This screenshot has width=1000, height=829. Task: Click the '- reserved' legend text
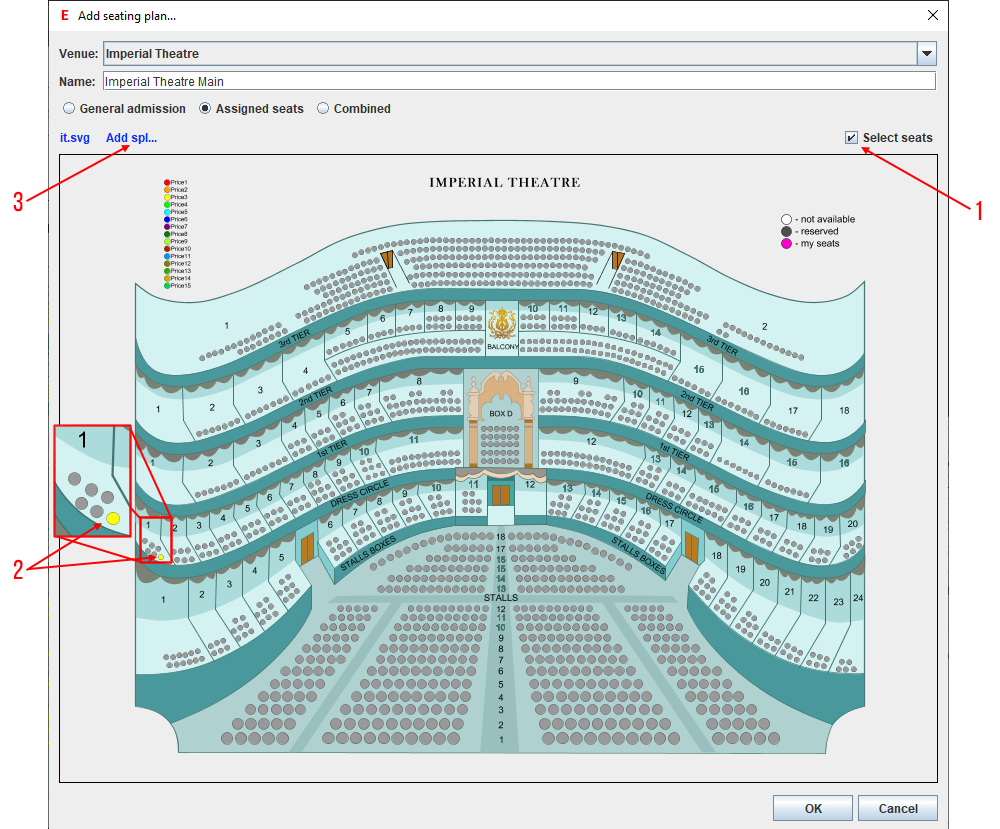816,231
